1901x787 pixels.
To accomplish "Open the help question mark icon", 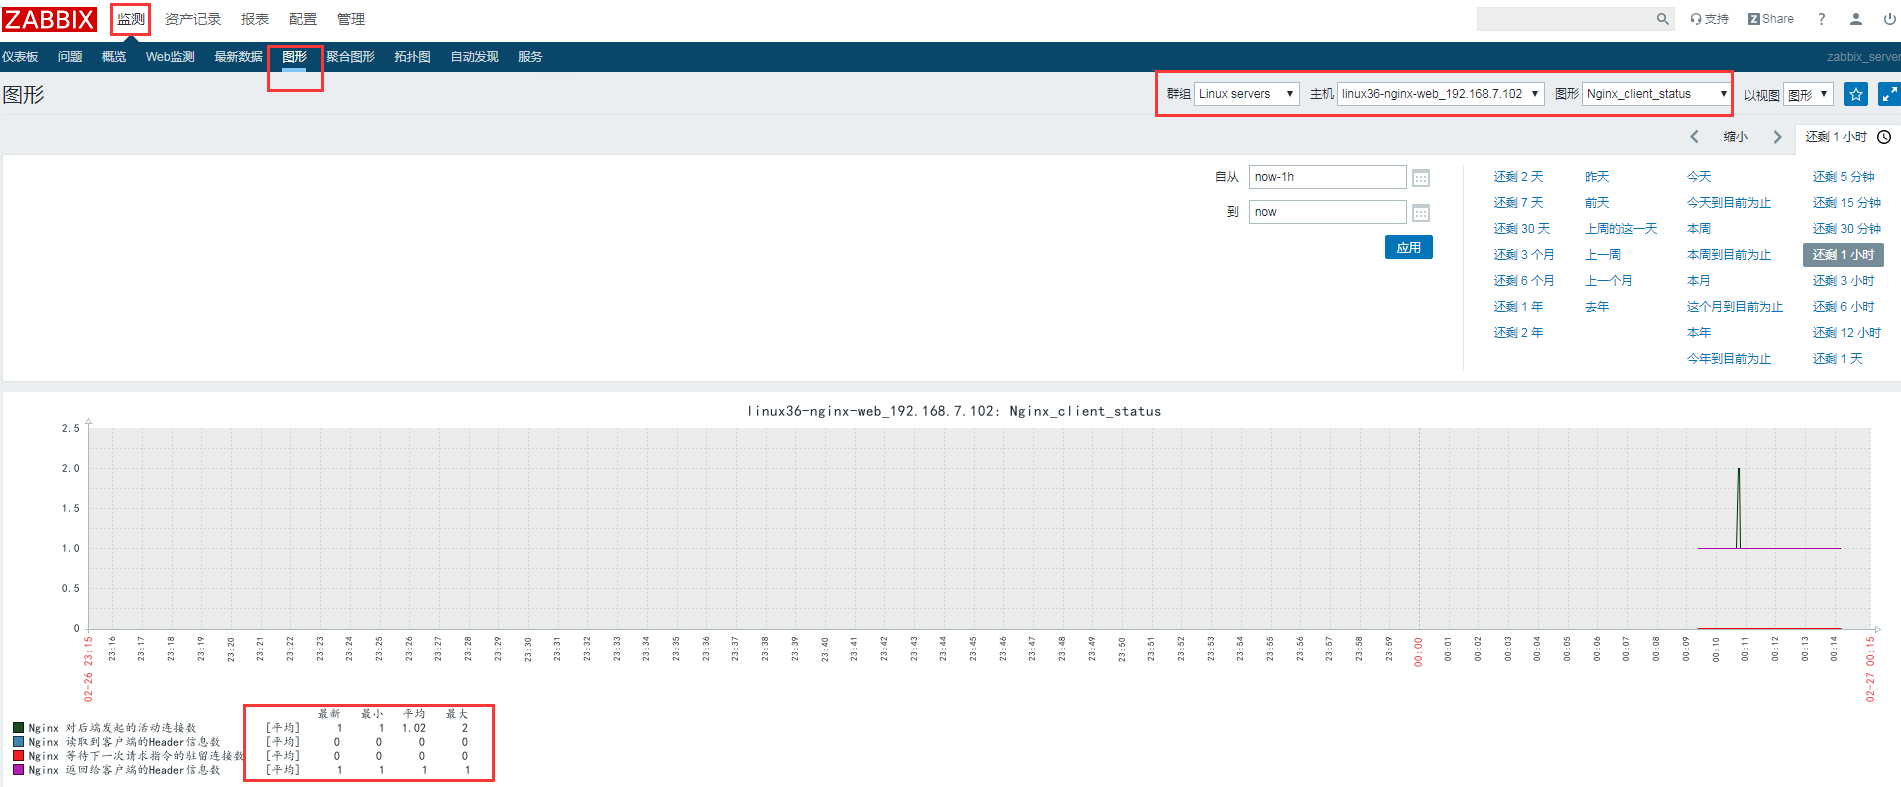I will pos(1822,19).
